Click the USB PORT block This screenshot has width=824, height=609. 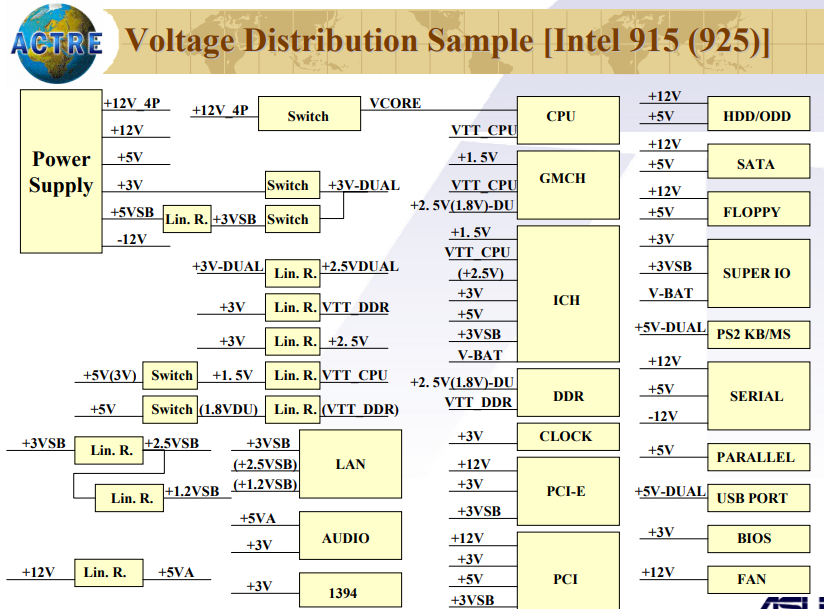click(759, 498)
